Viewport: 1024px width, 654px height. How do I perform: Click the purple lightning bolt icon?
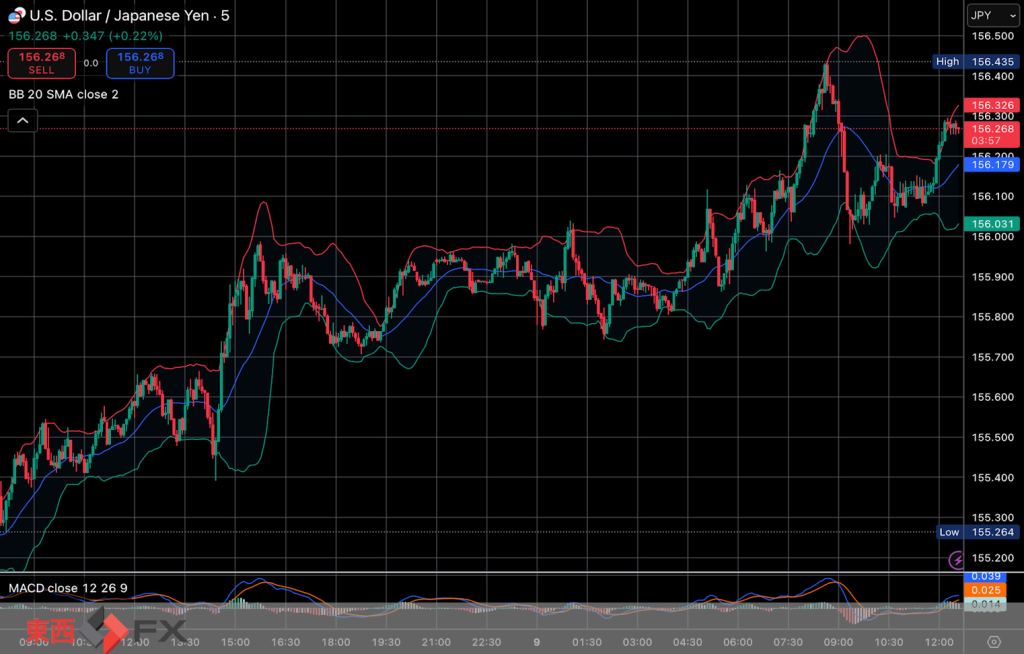point(957,559)
